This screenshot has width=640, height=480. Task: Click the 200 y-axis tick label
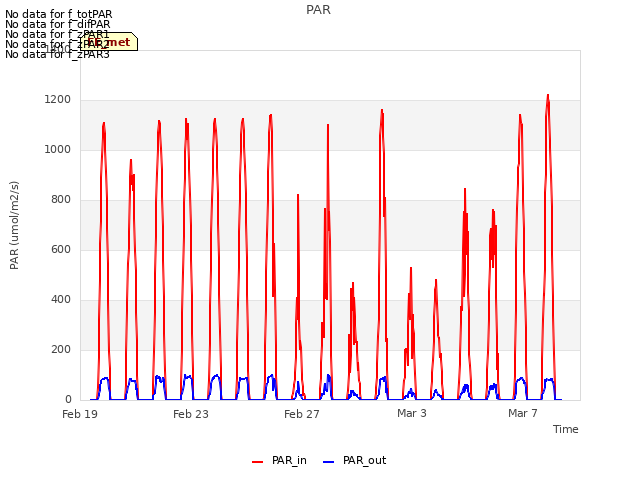61,349
